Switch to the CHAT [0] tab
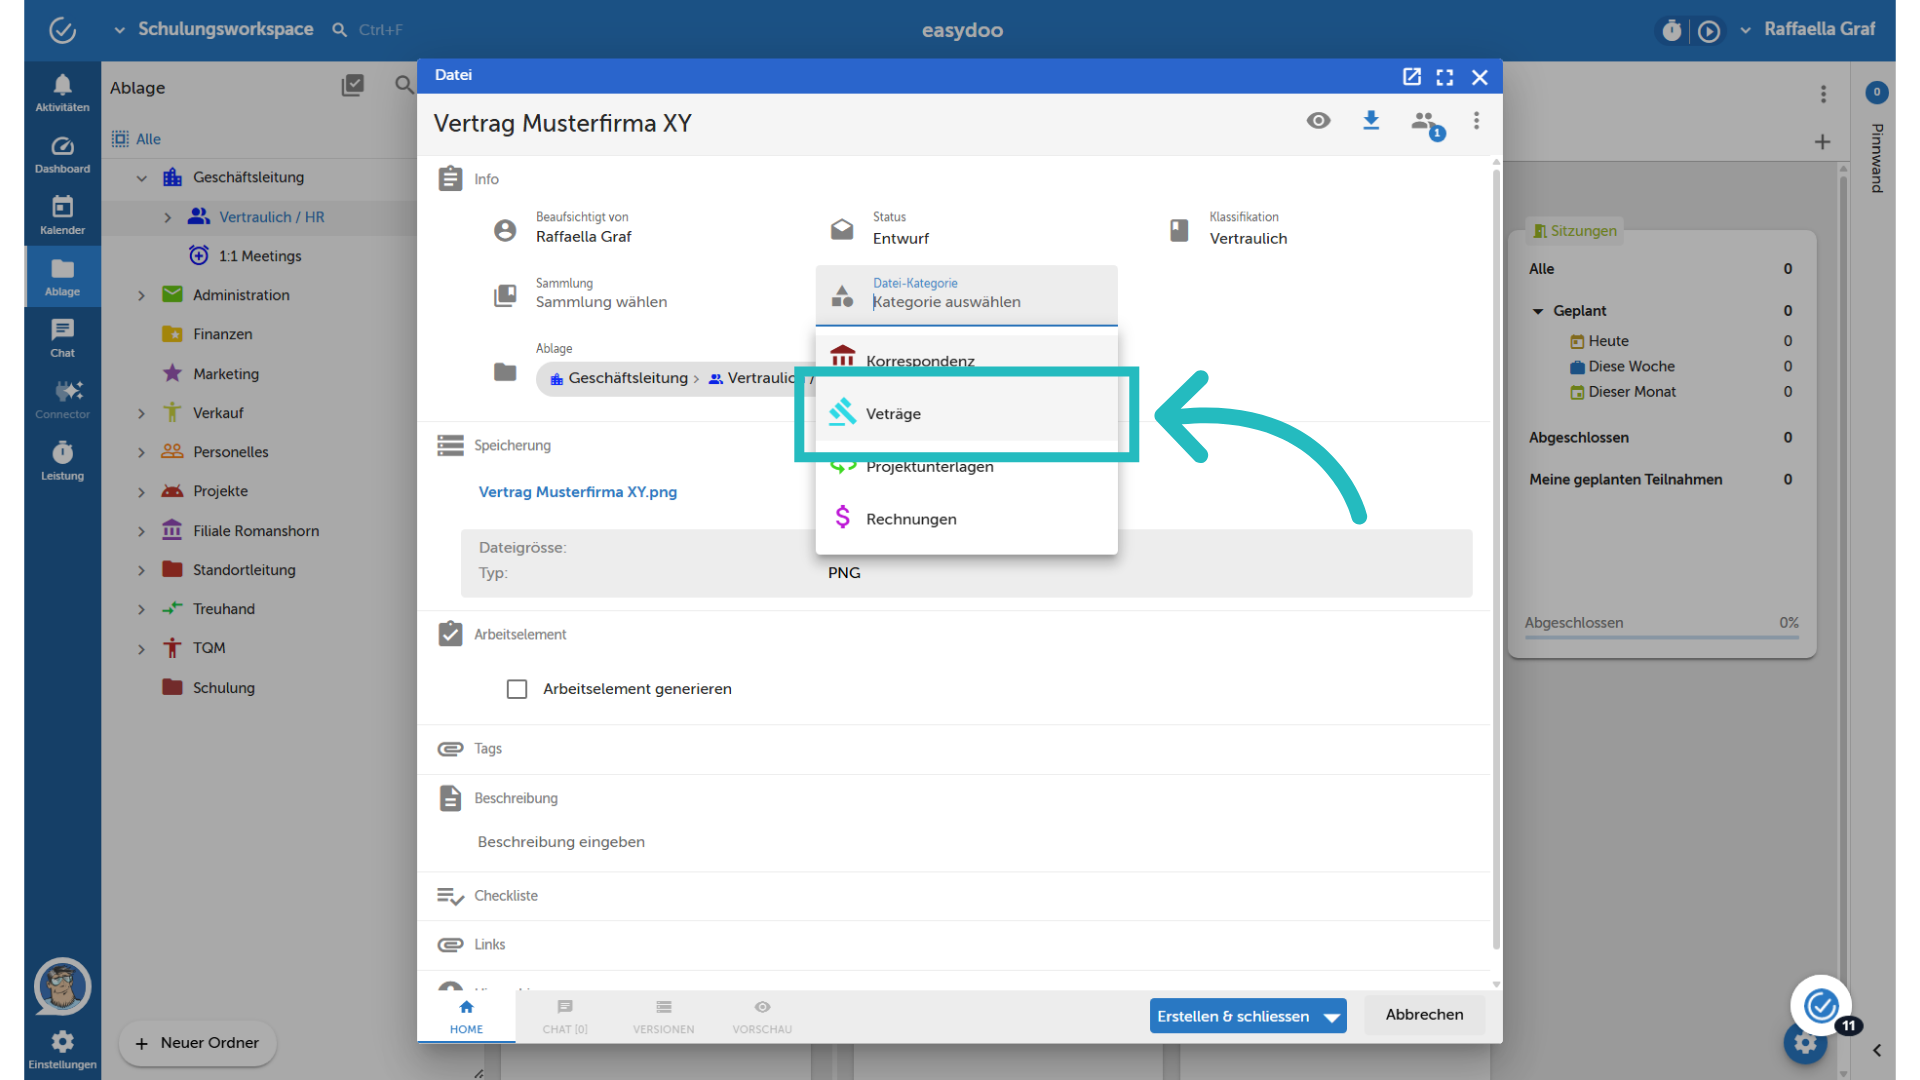The height and width of the screenshot is (1080, 1920). pos(565,1016)
